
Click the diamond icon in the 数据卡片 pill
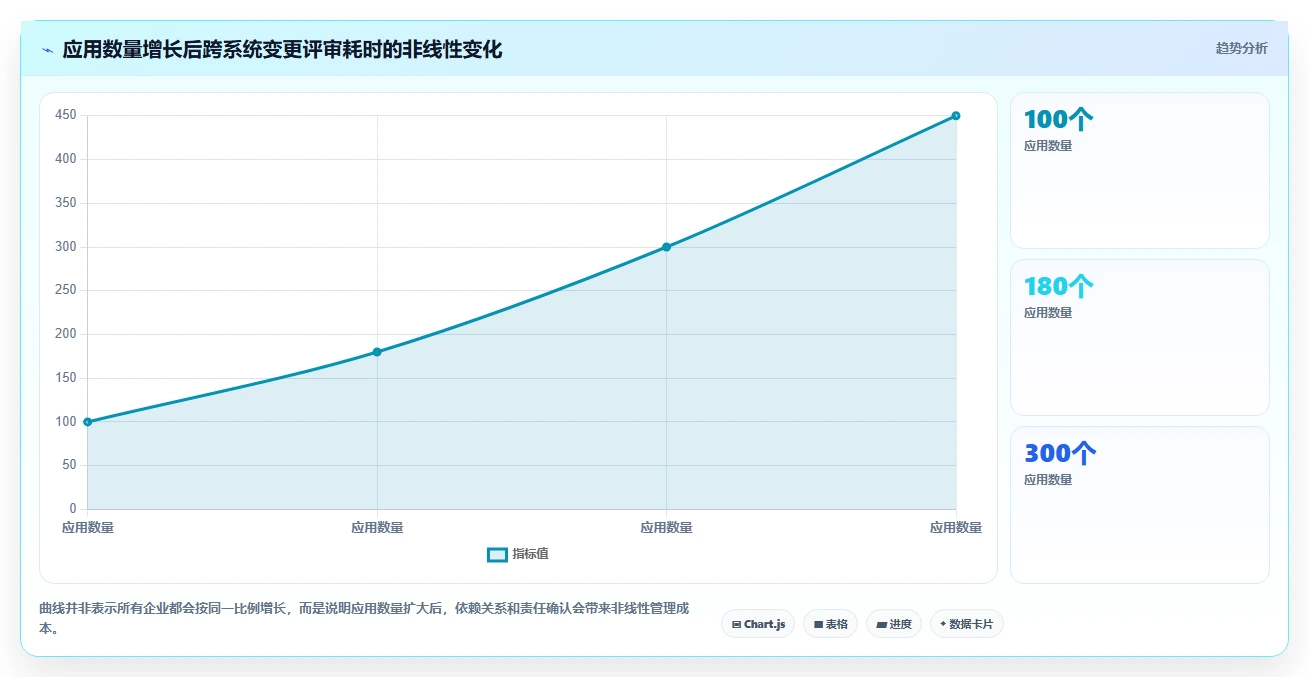pos(943,624)
